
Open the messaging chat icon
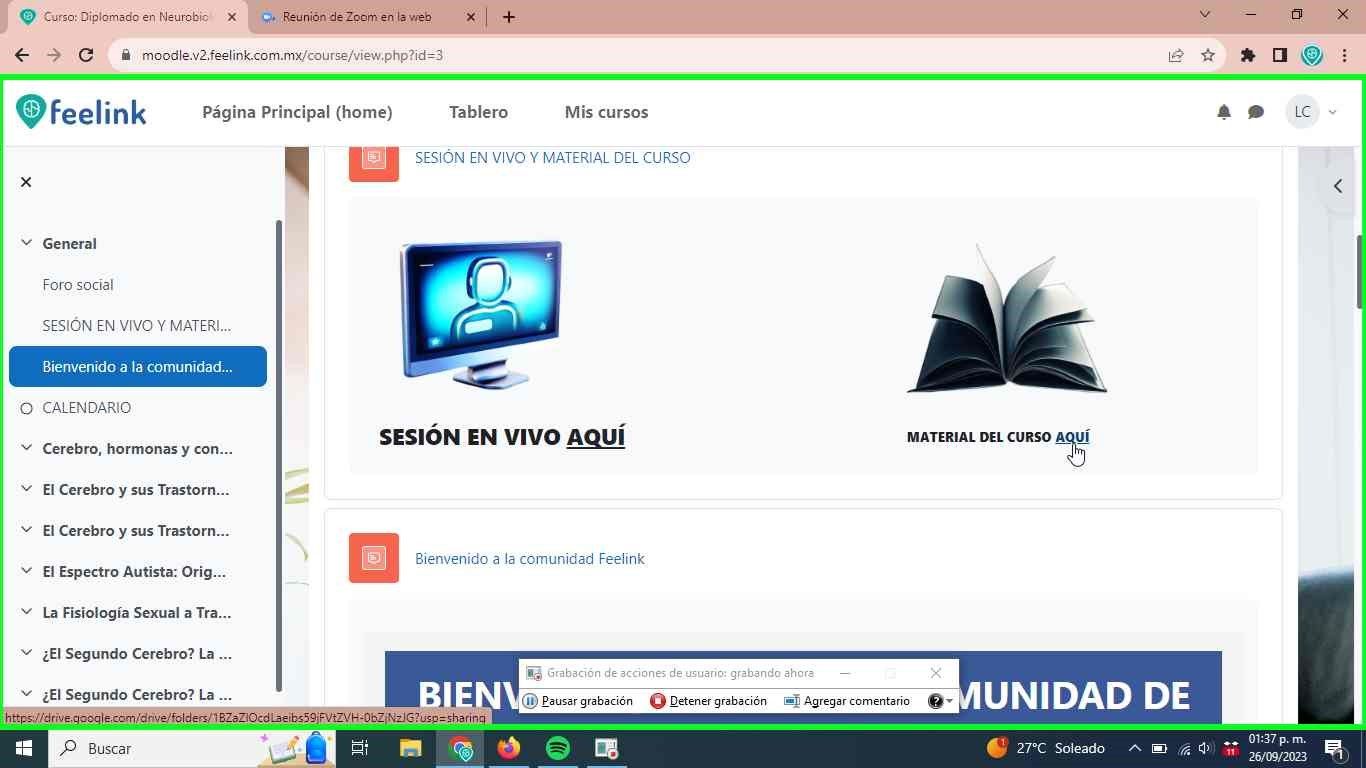[1256, 112]
